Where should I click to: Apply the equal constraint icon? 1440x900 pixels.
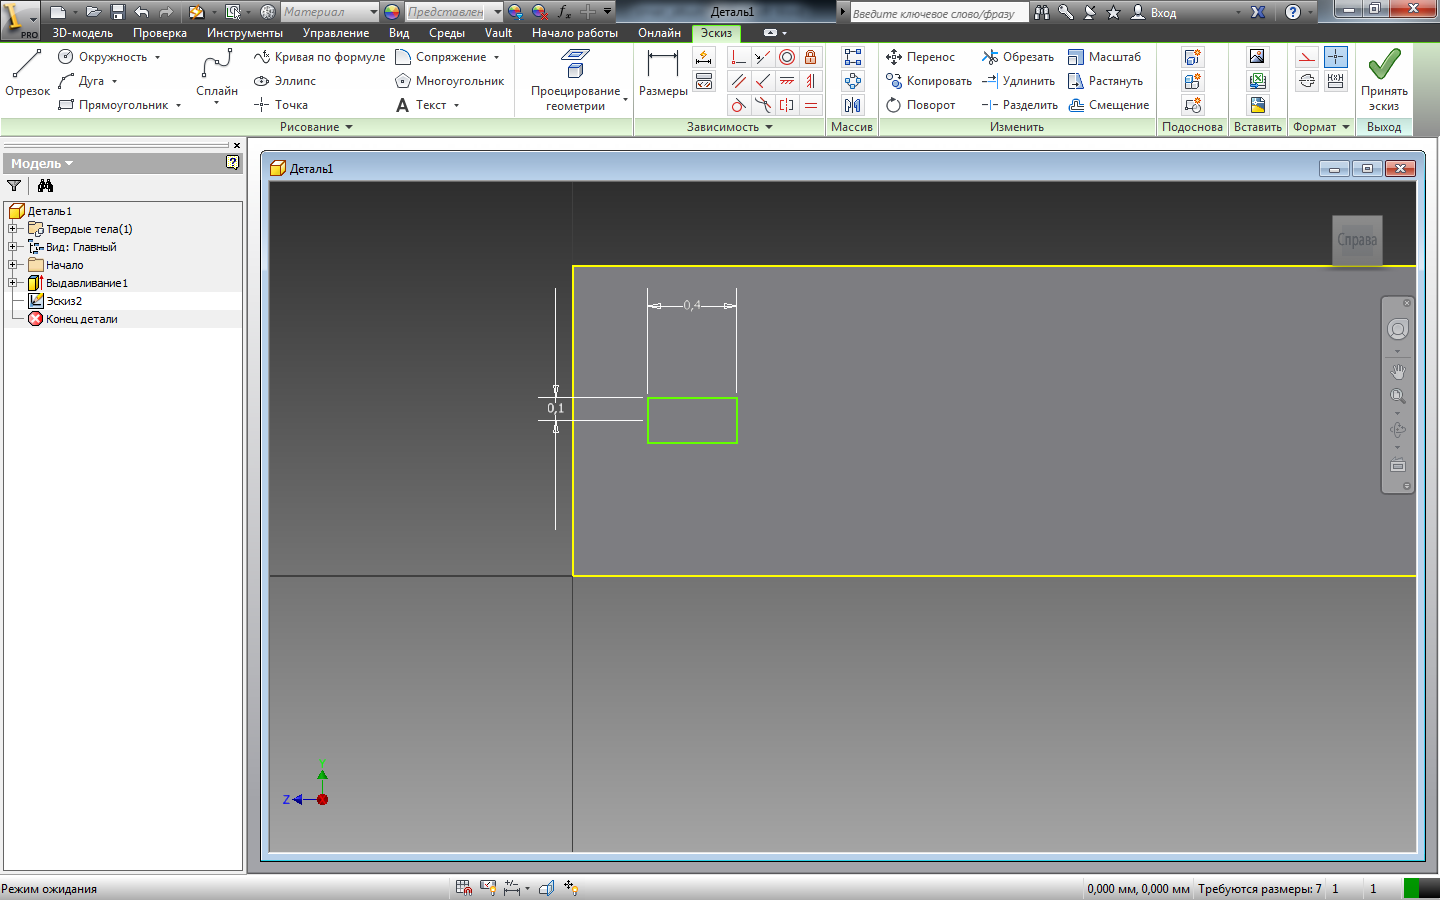coord(811,105)
